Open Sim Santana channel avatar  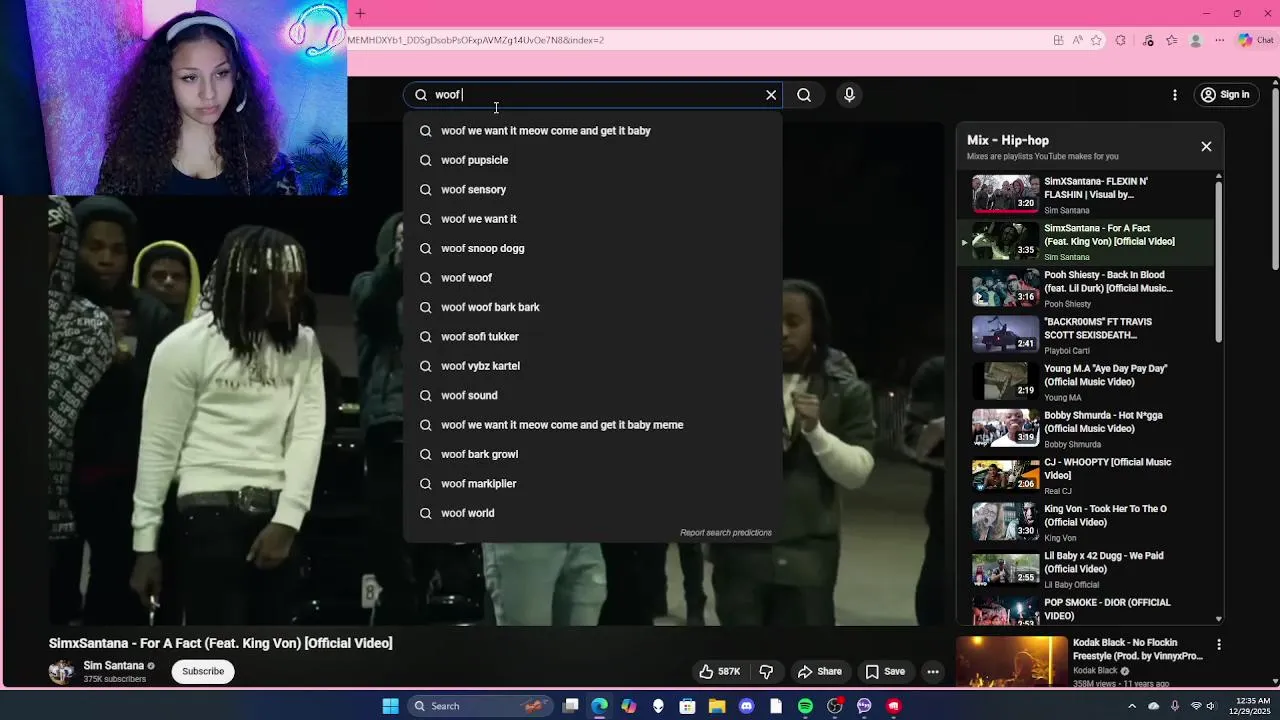[61, 671]
